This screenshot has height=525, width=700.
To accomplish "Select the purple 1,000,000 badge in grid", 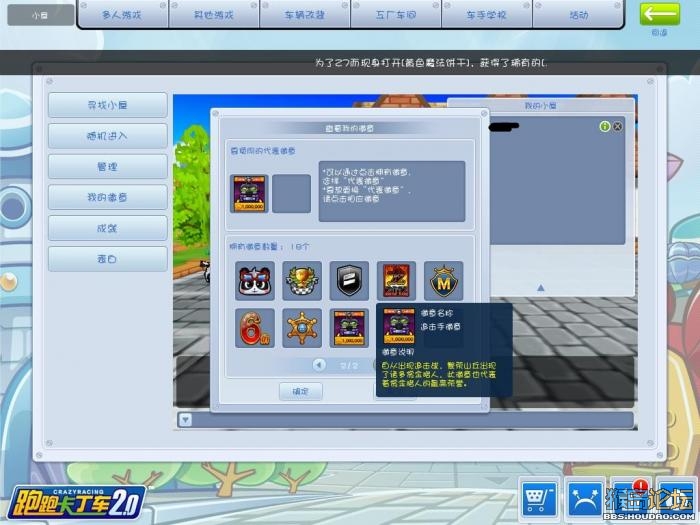I will [349, 328].
